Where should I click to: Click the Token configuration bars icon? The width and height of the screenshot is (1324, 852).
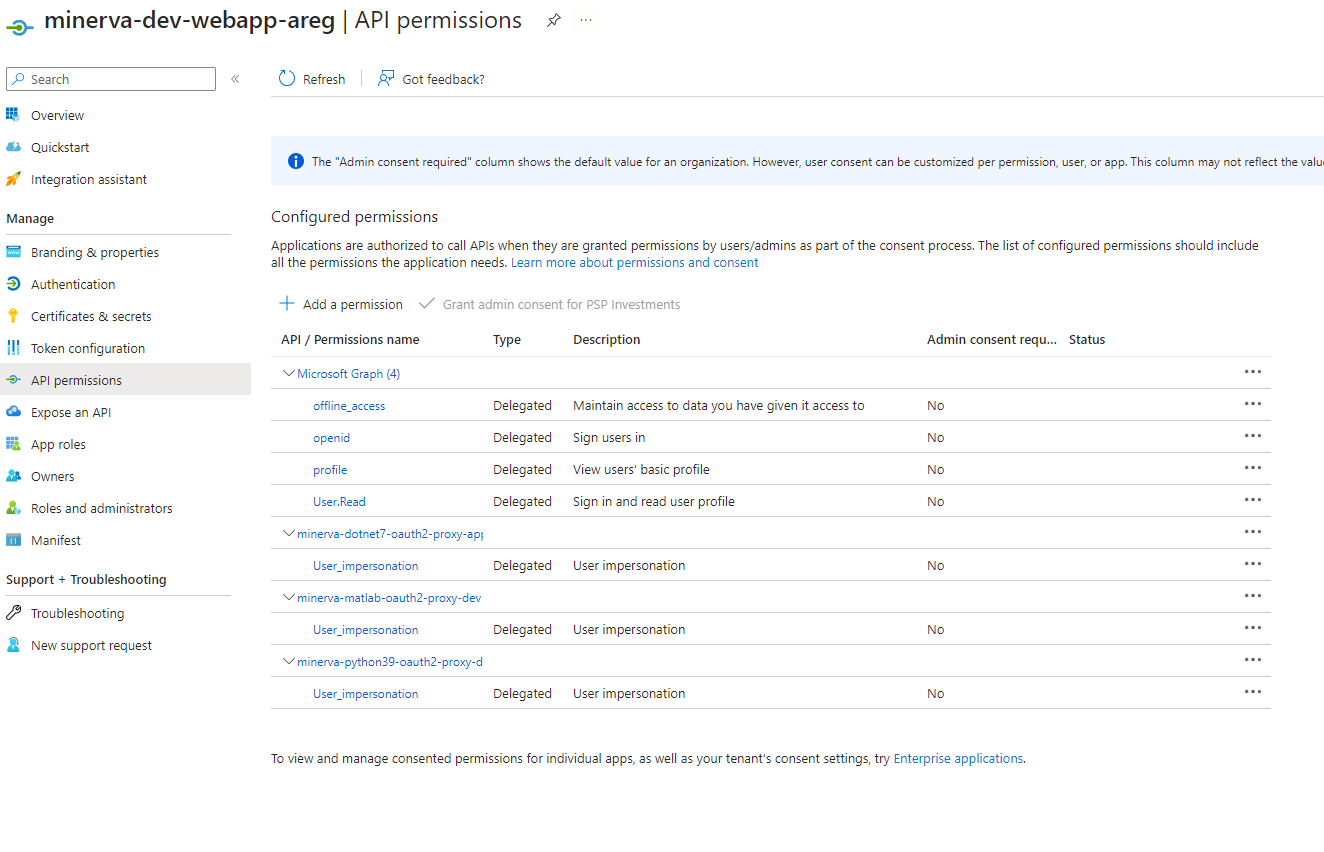(x=13, y=348)
